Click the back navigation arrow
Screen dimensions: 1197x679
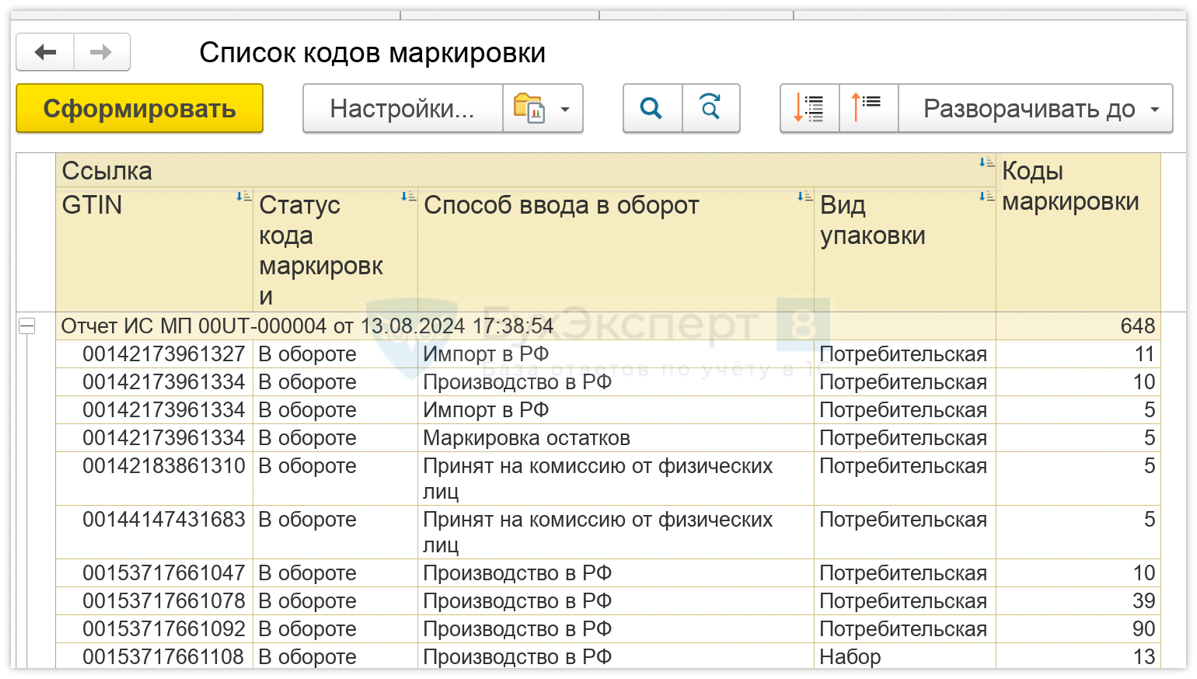point(45,53)
